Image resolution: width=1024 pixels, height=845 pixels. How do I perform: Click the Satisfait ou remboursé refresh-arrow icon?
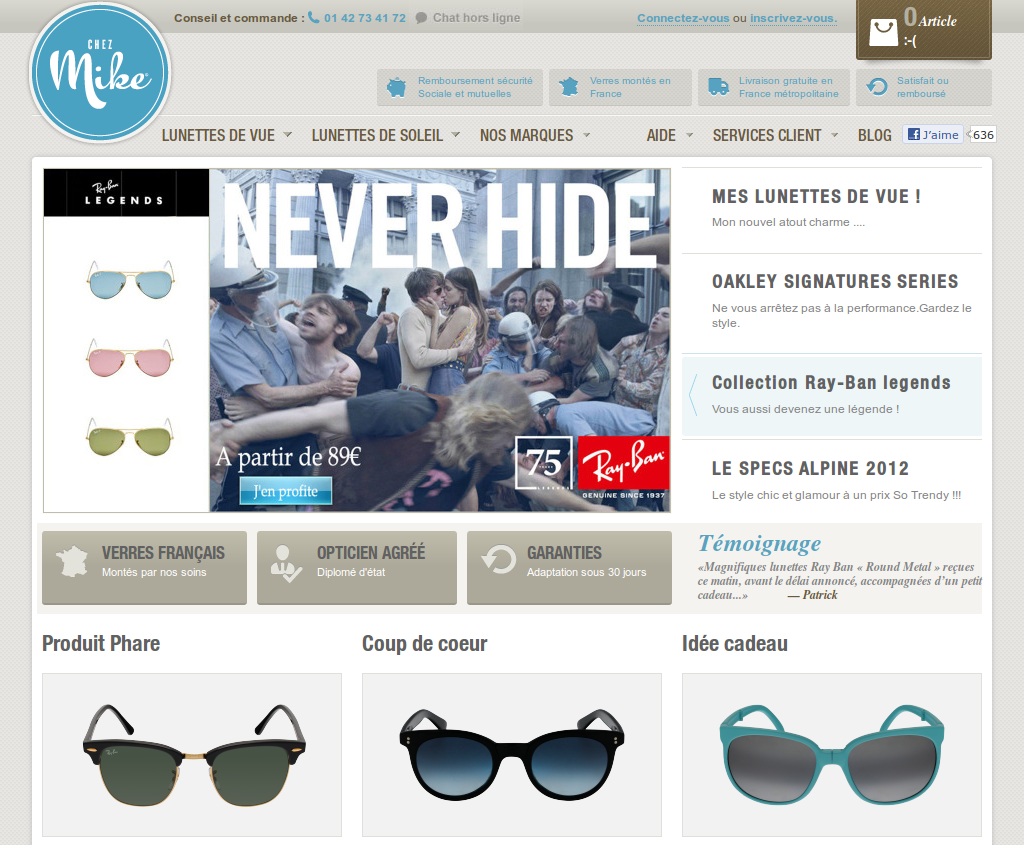(x=877, y=87)
